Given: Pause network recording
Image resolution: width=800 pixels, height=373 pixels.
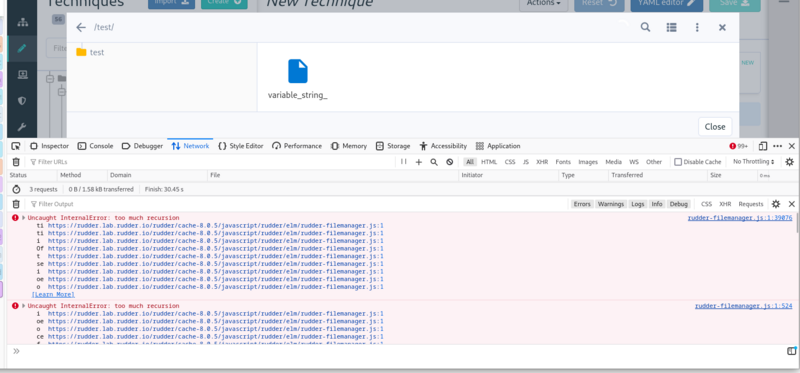Looking at the screenshot, I should [404, 162].
